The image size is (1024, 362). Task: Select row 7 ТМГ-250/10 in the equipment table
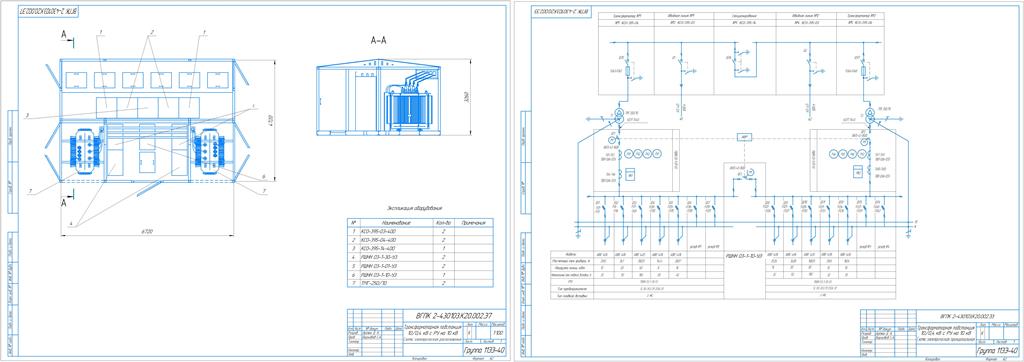coord(420,284)
